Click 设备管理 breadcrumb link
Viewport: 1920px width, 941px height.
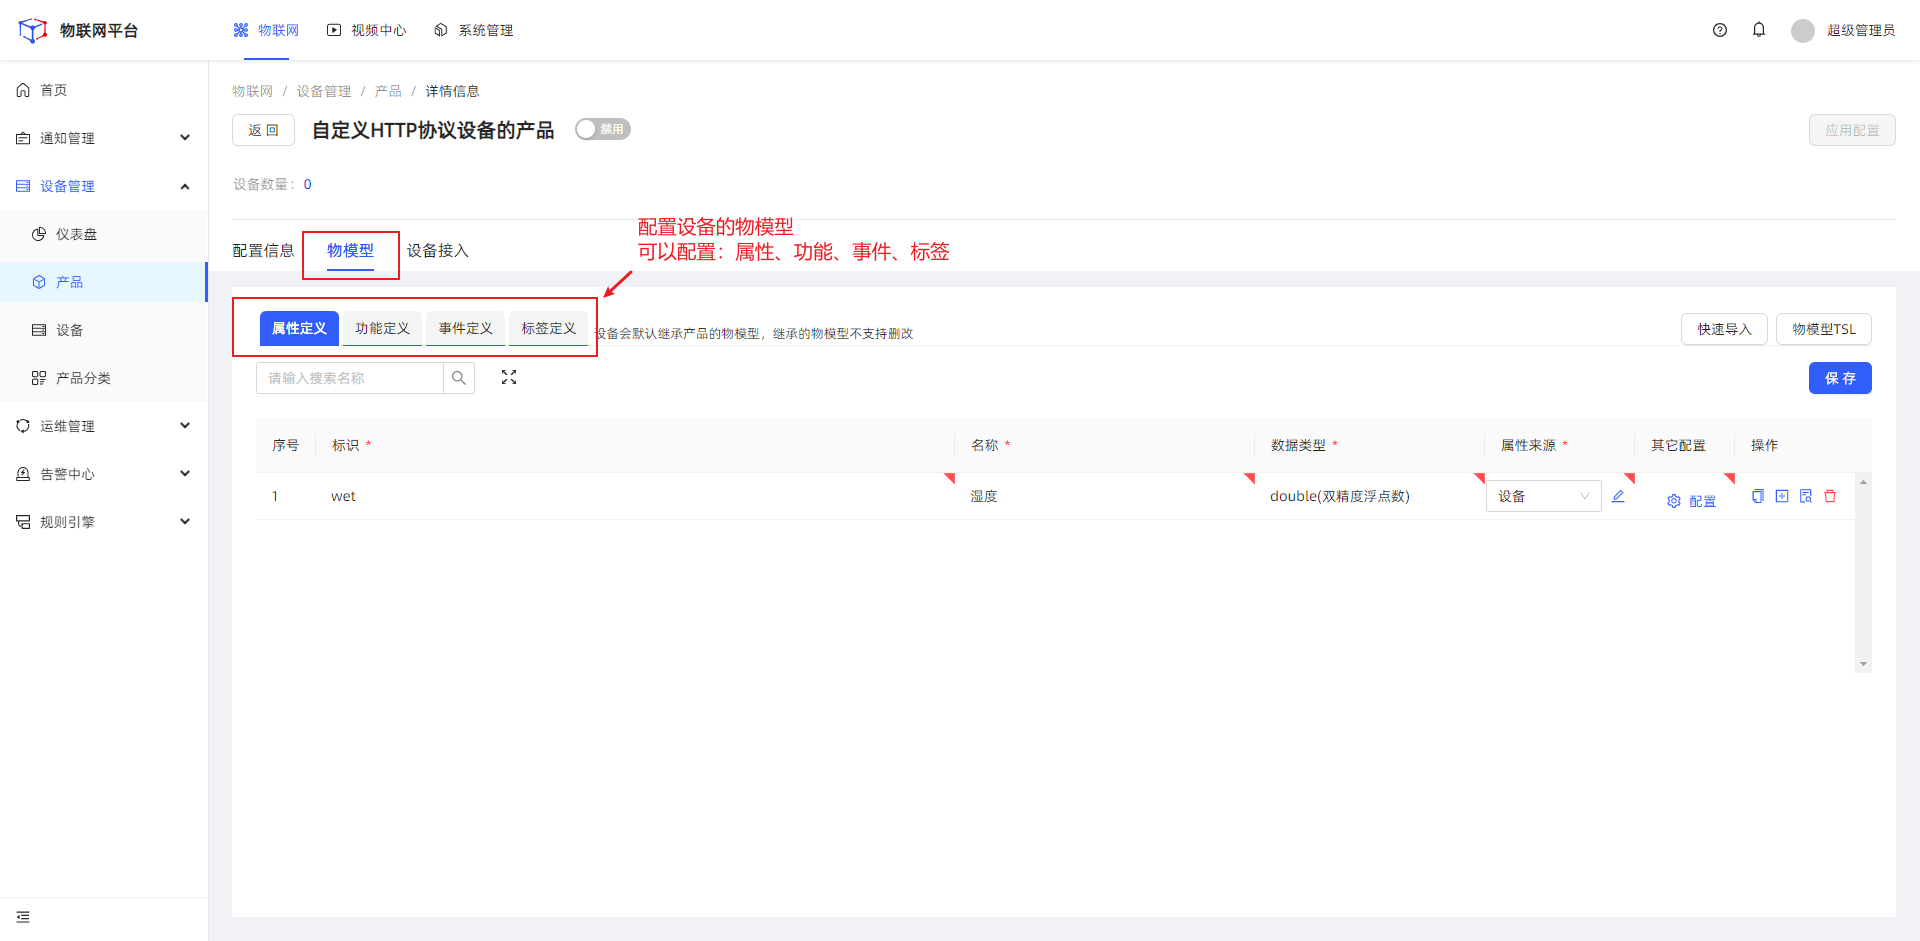324,91
